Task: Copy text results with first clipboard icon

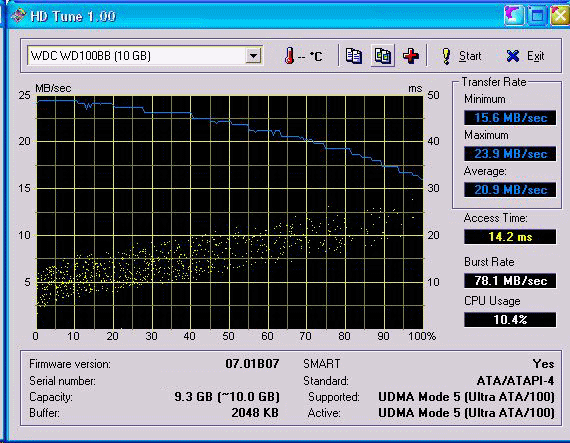Action: [353, 56]
